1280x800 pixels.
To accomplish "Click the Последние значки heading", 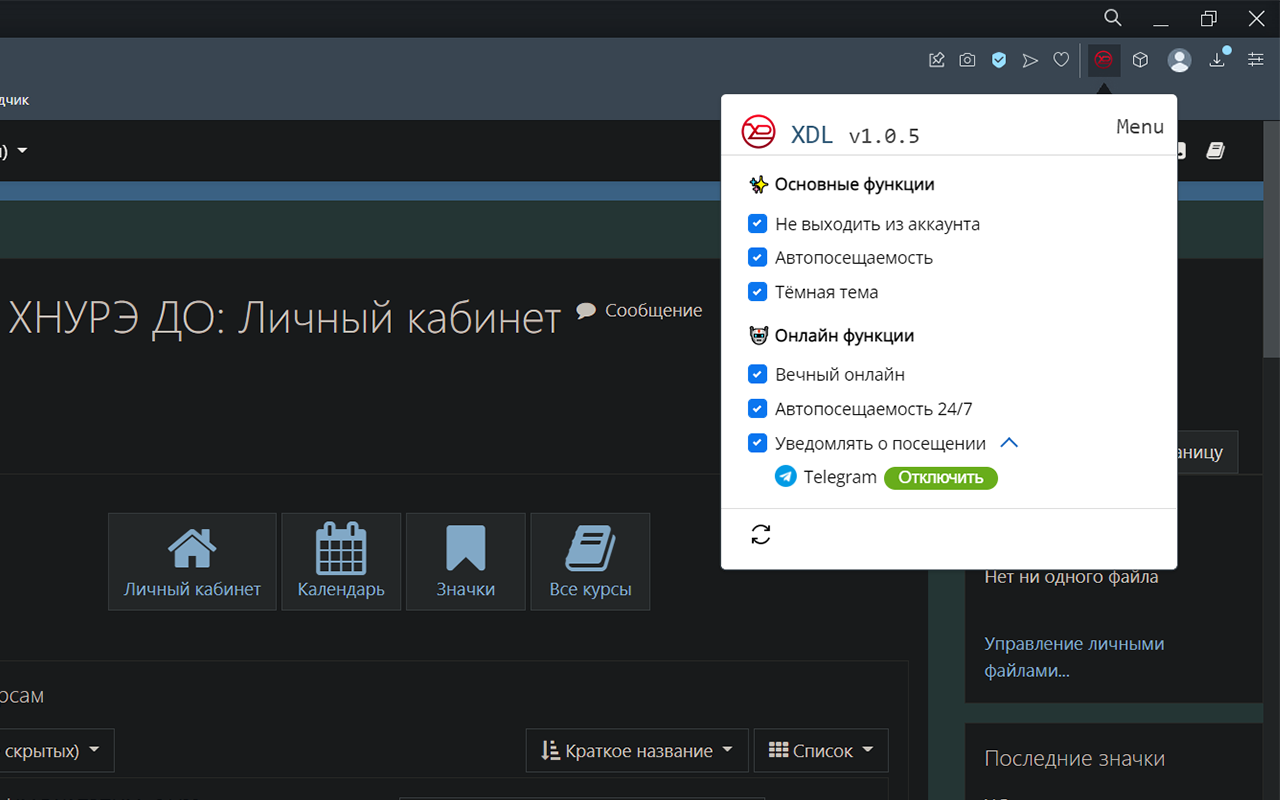I will tap(1074, 758).
